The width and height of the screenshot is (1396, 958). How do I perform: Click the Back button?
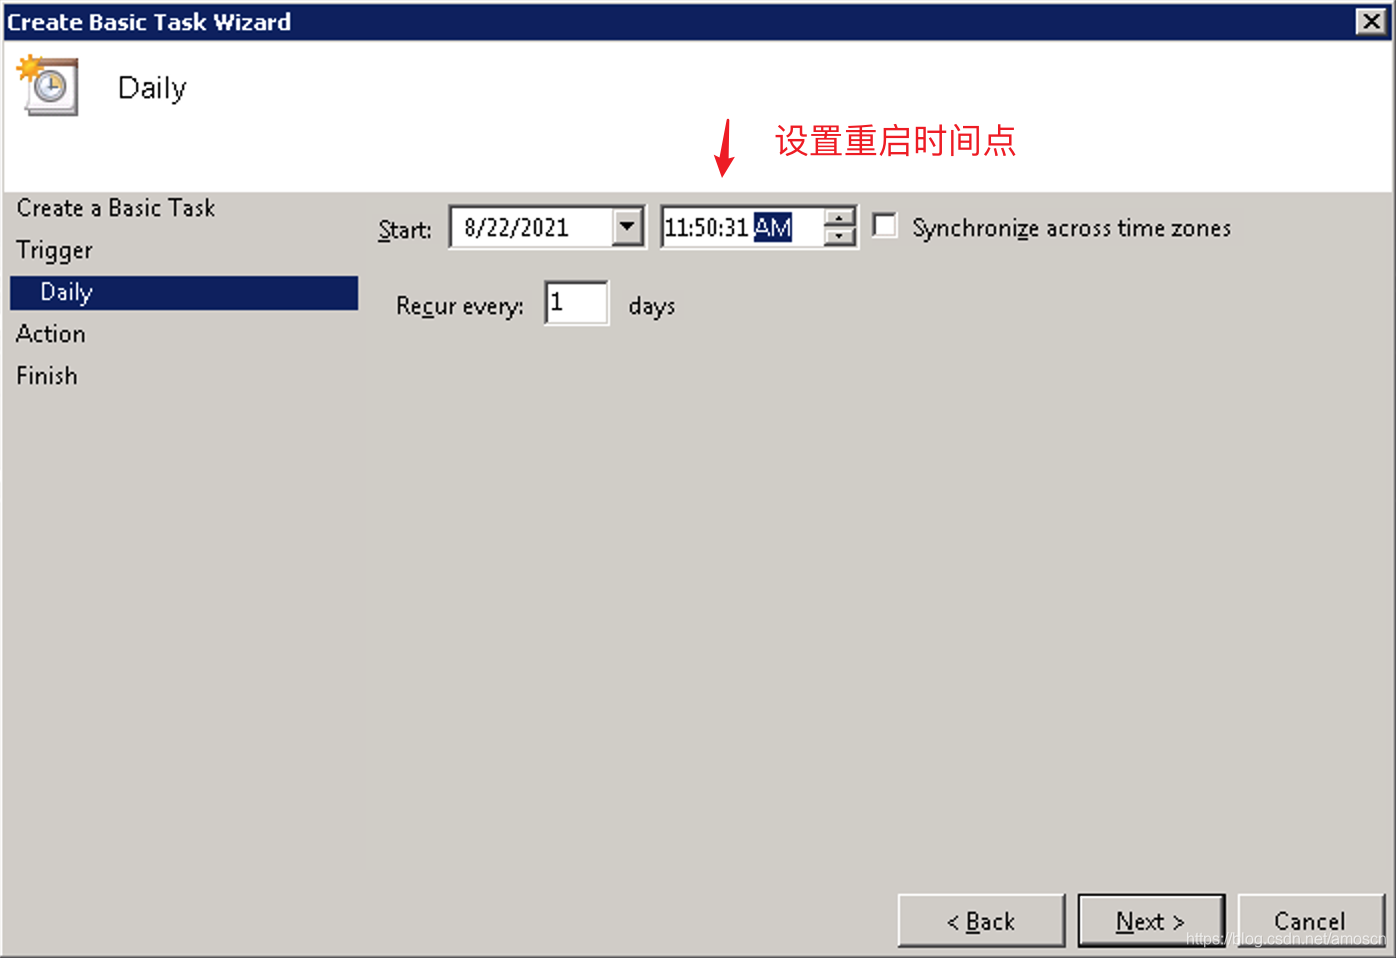pos(981,921)
